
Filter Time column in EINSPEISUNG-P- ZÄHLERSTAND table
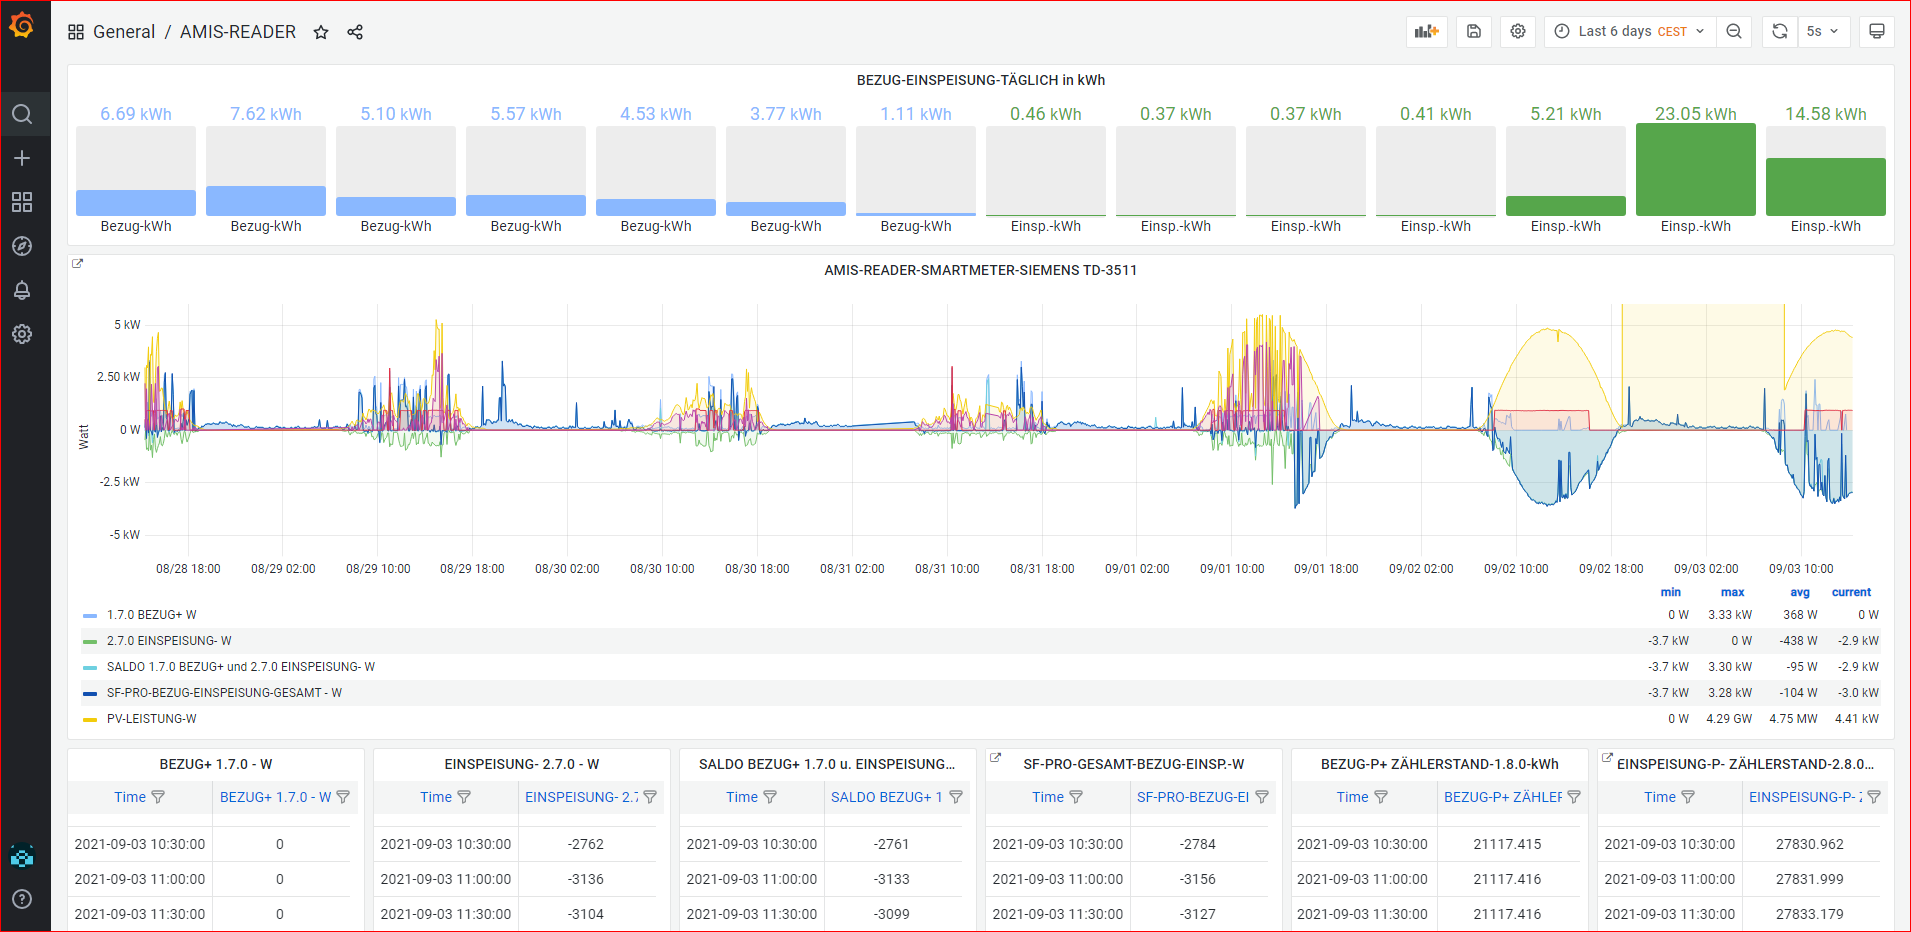[1688, 797]
